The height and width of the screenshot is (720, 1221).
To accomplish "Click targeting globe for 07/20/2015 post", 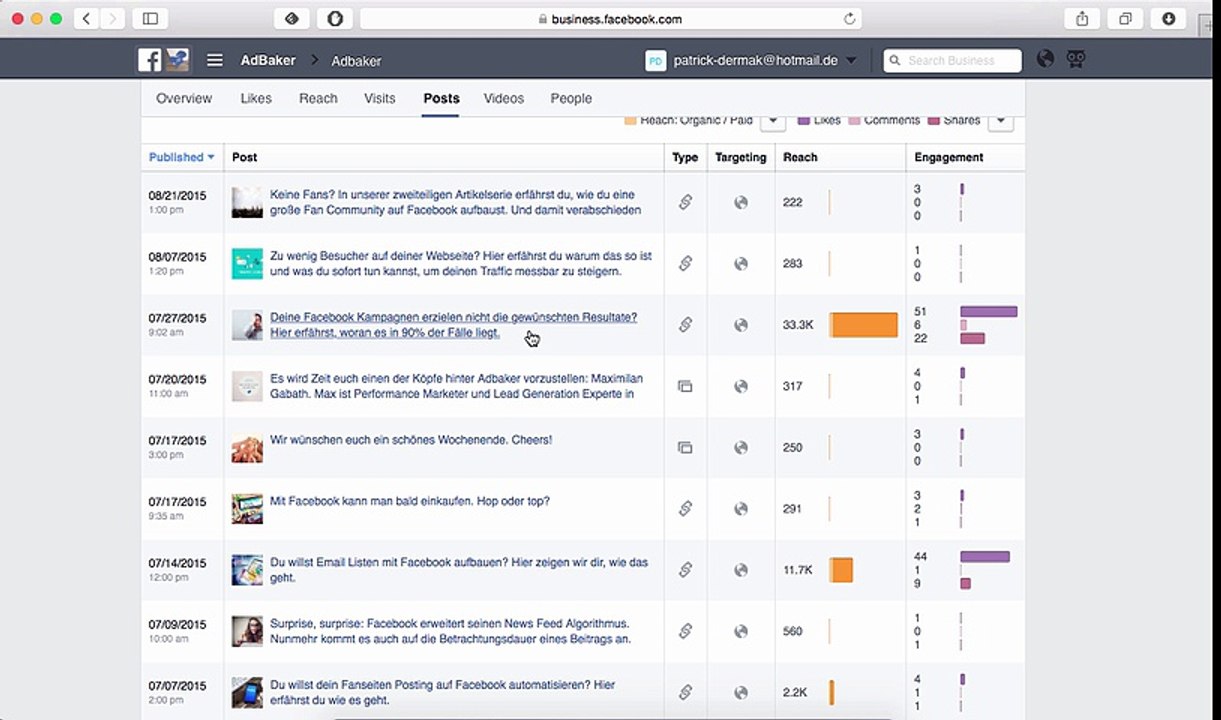I will click(x=741, y=386).
